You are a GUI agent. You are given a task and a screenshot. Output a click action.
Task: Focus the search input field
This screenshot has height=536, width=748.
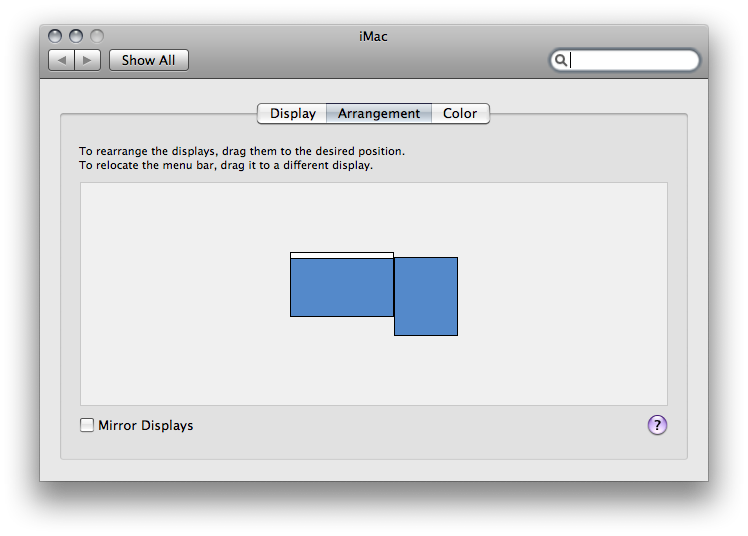click(624, 60)
